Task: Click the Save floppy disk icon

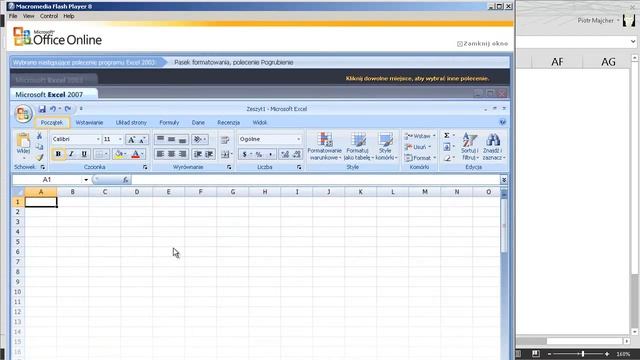Action: (42, 109)
